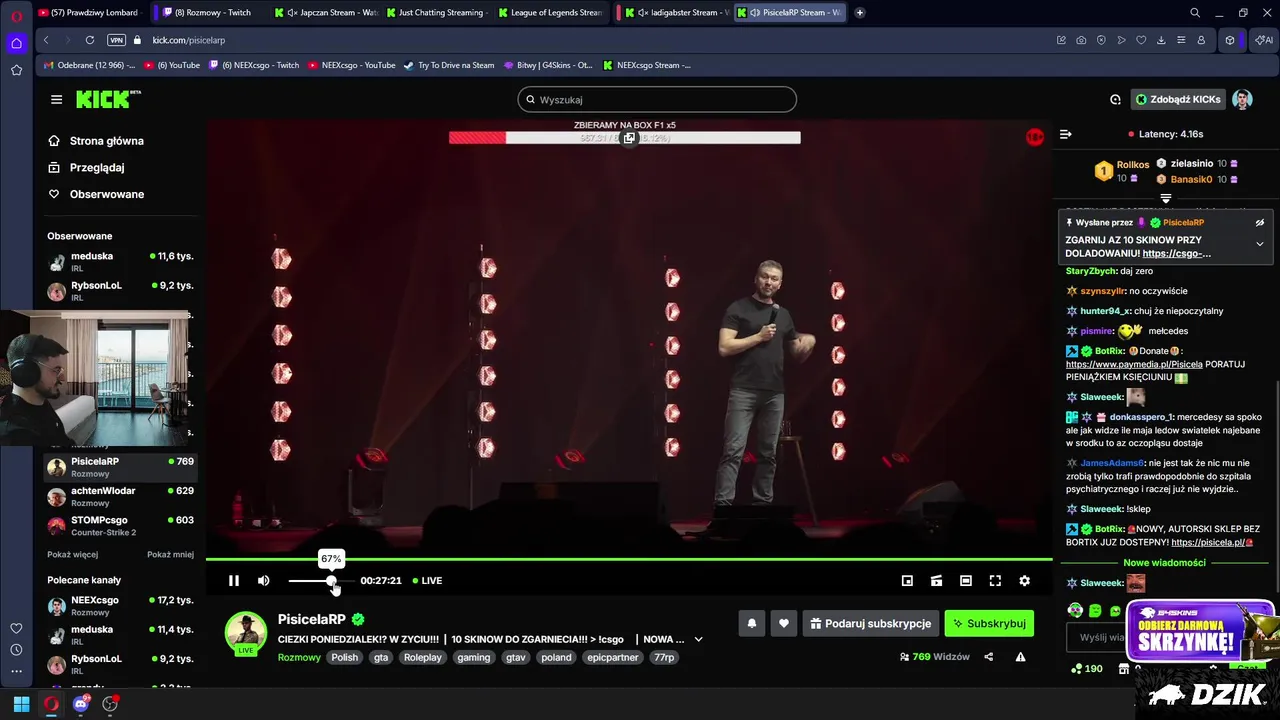Enter fullscreen mode in the player

[995, 581]
